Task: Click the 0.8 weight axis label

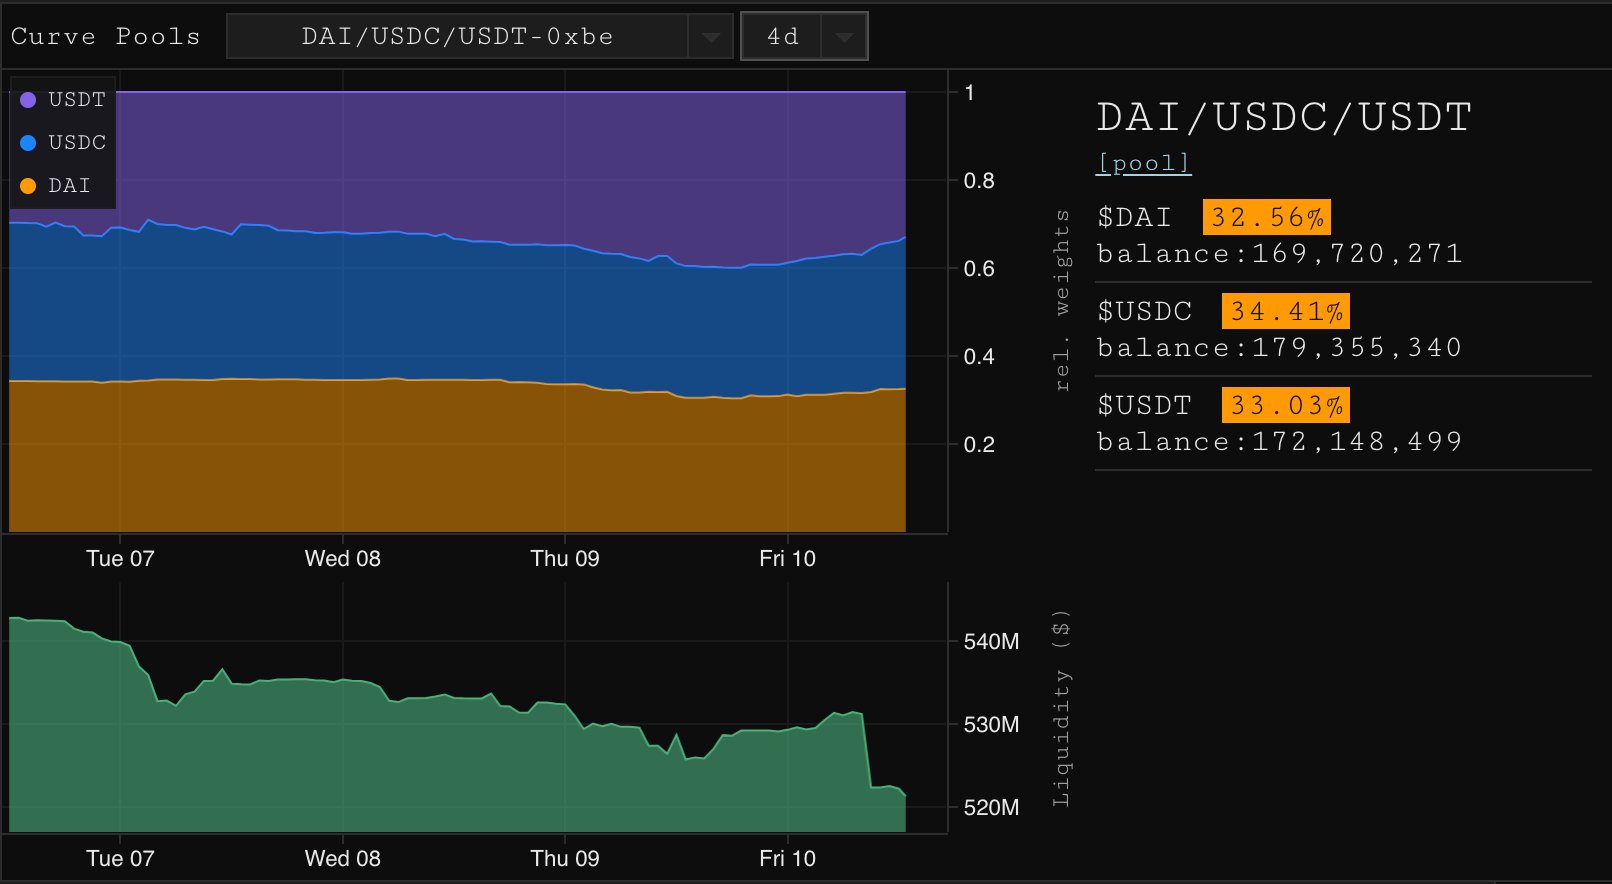Action: click(979, 181)
